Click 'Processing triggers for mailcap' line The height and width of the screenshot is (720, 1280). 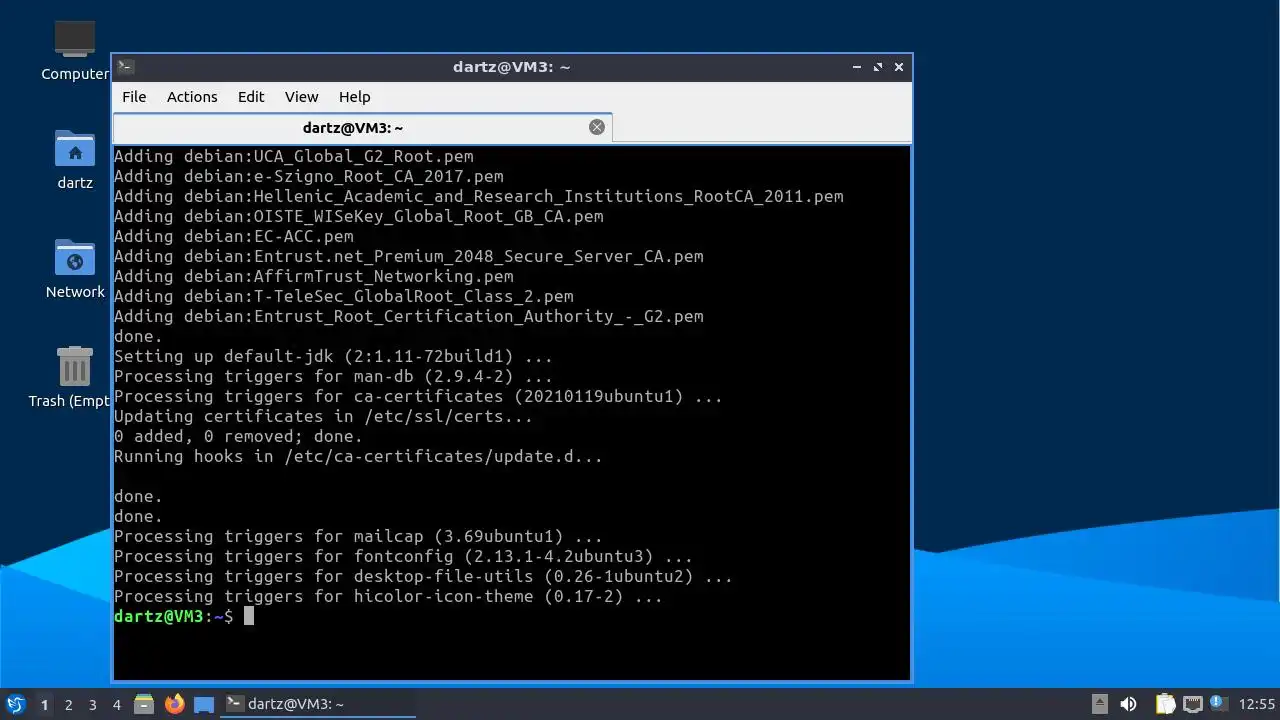pyautogui.click(x=358, y=536)
